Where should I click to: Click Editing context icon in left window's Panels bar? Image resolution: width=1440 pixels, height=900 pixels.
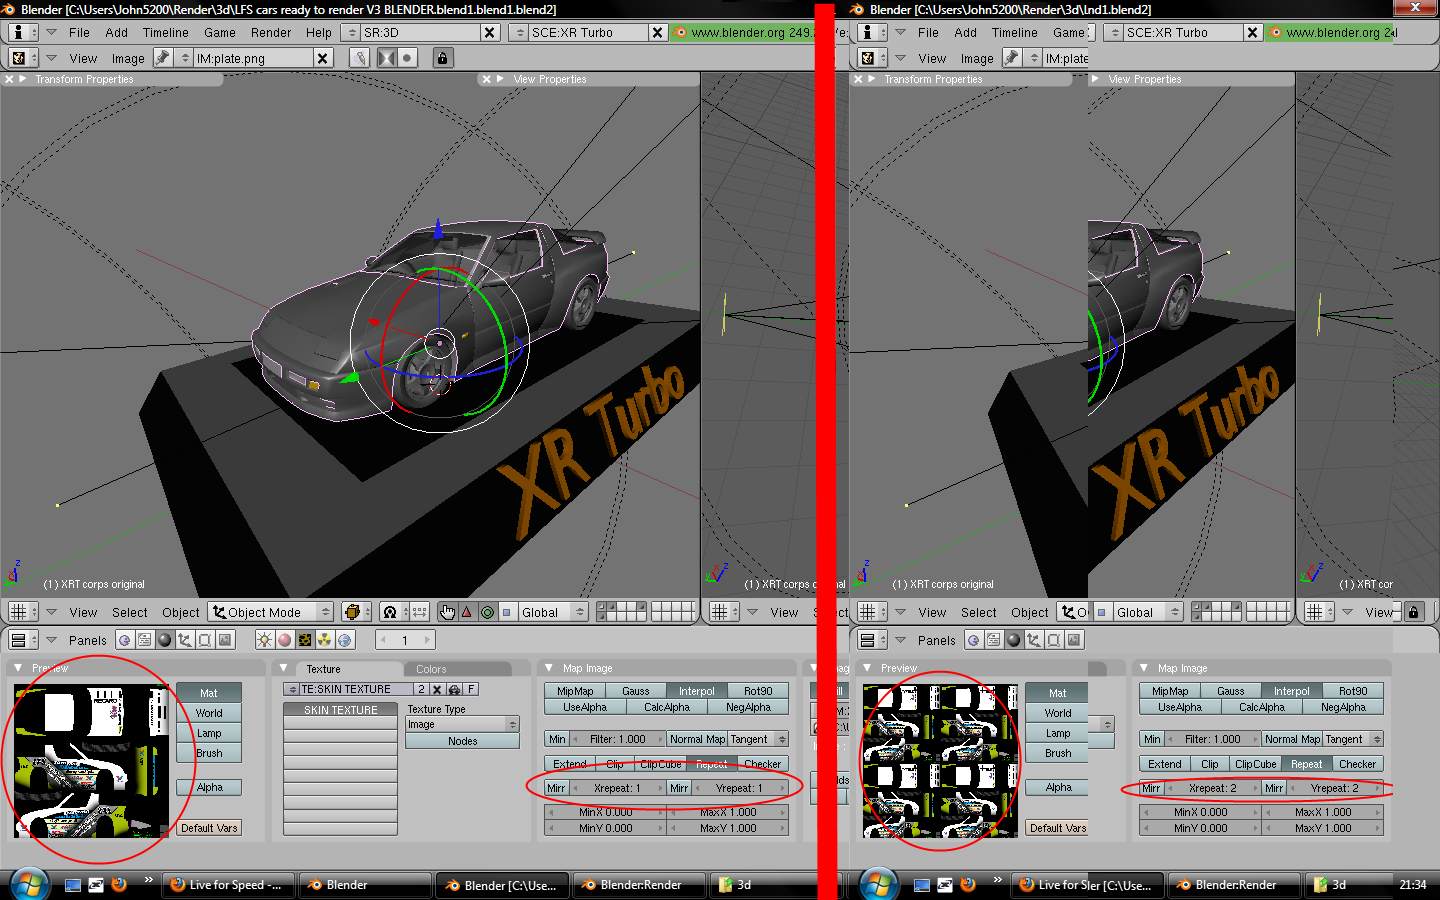click(x=205, y=640)
